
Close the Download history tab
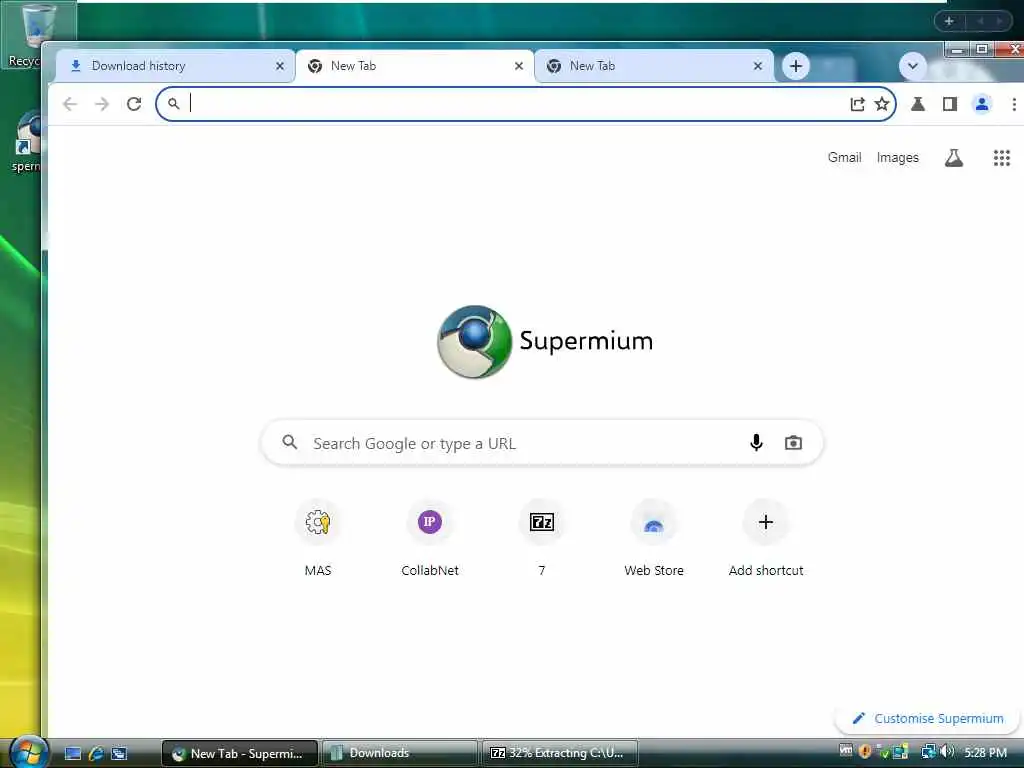(280, 66)
